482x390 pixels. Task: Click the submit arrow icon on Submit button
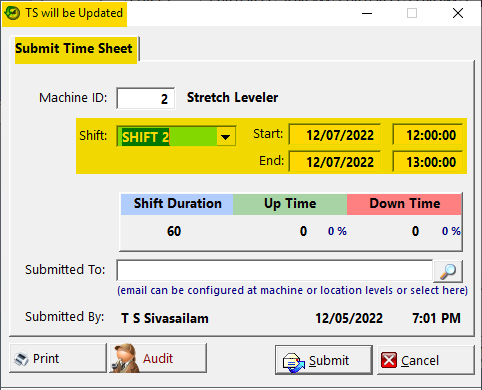coord(293,362)
